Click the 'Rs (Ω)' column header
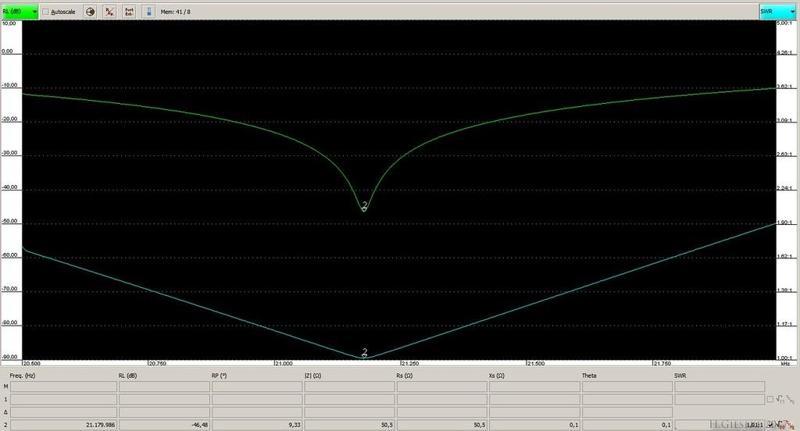This screenshot has height=431, width=800. coord(405,375)
